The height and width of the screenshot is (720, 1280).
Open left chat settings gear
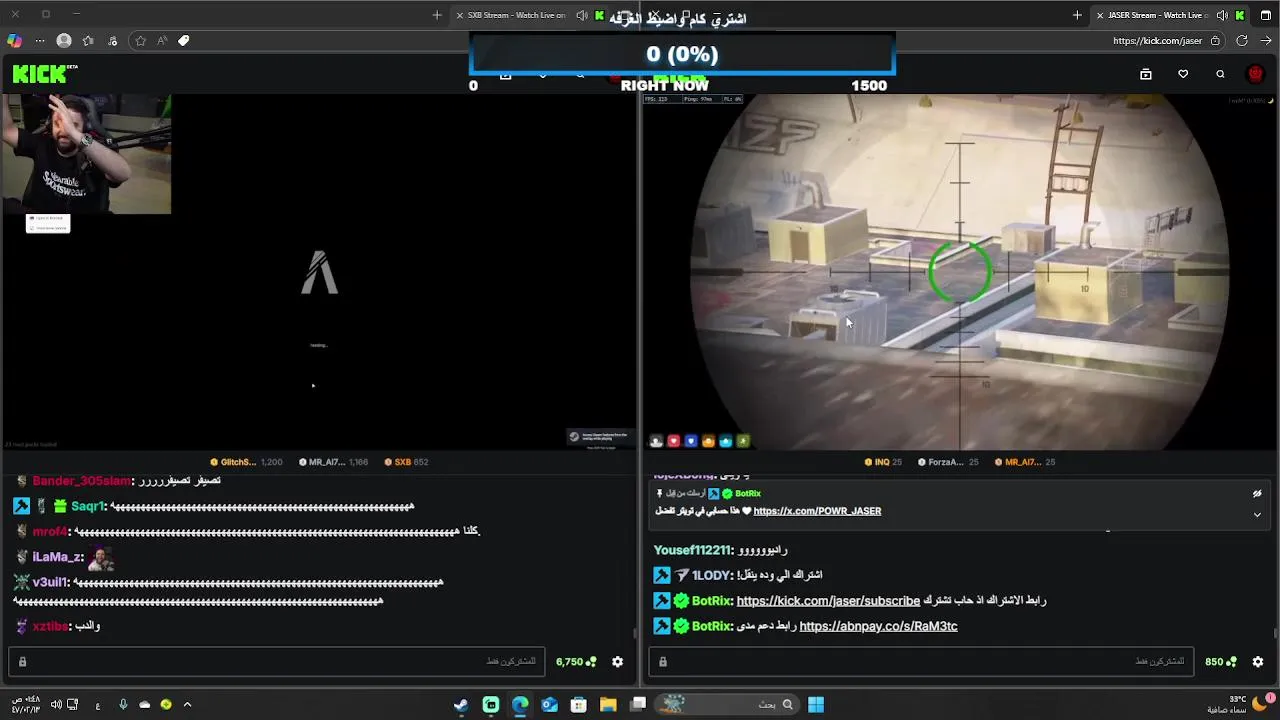pyautogui.click(x=617, y=662)
